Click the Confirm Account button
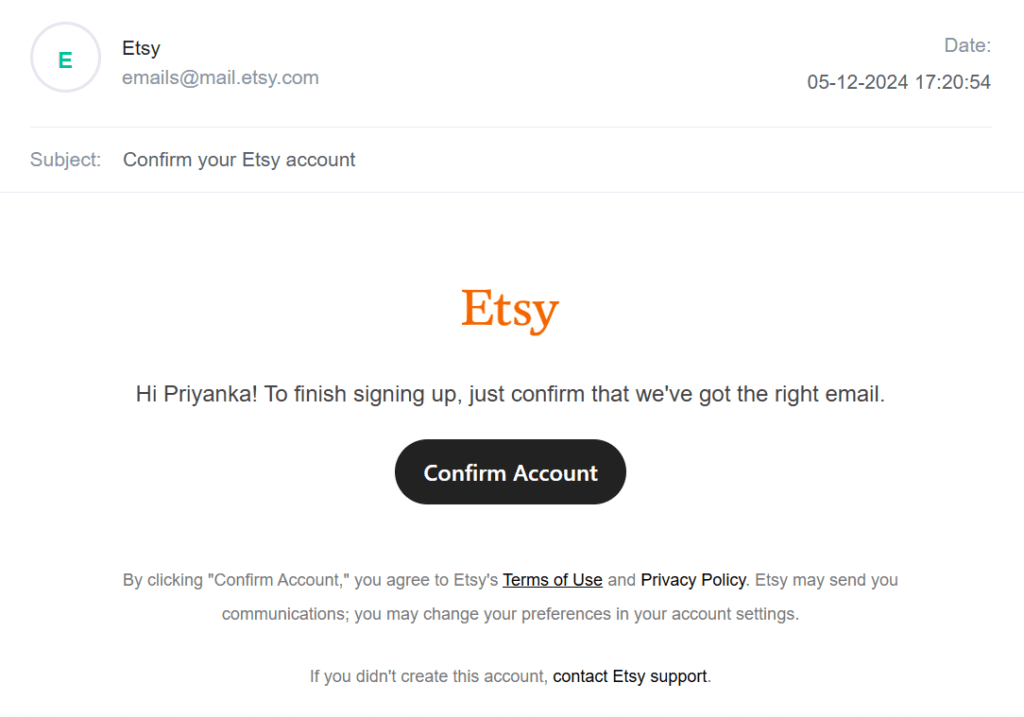1024x717 pixels. (x=510, y=471)
